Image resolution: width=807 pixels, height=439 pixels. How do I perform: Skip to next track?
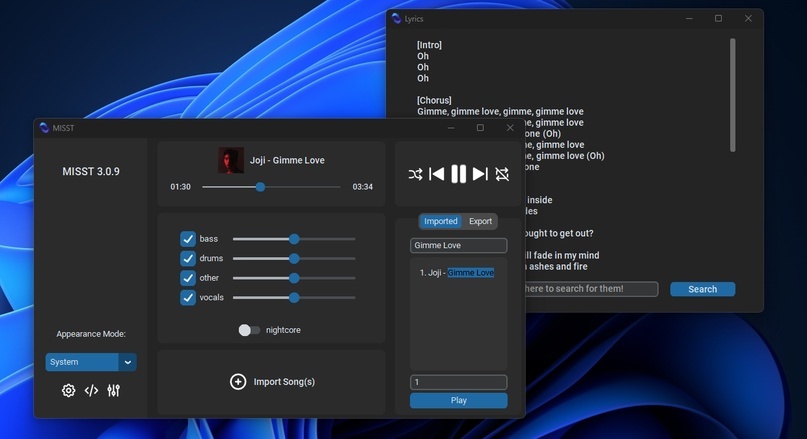[480, 174]
